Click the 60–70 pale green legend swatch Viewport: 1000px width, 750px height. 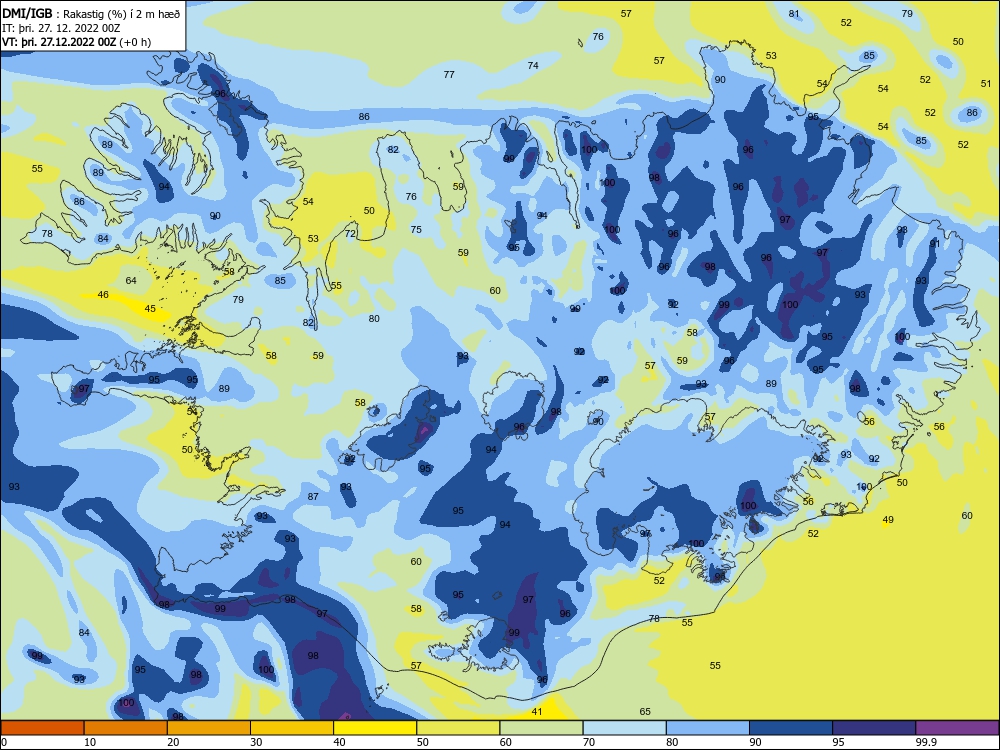[541, 728]
